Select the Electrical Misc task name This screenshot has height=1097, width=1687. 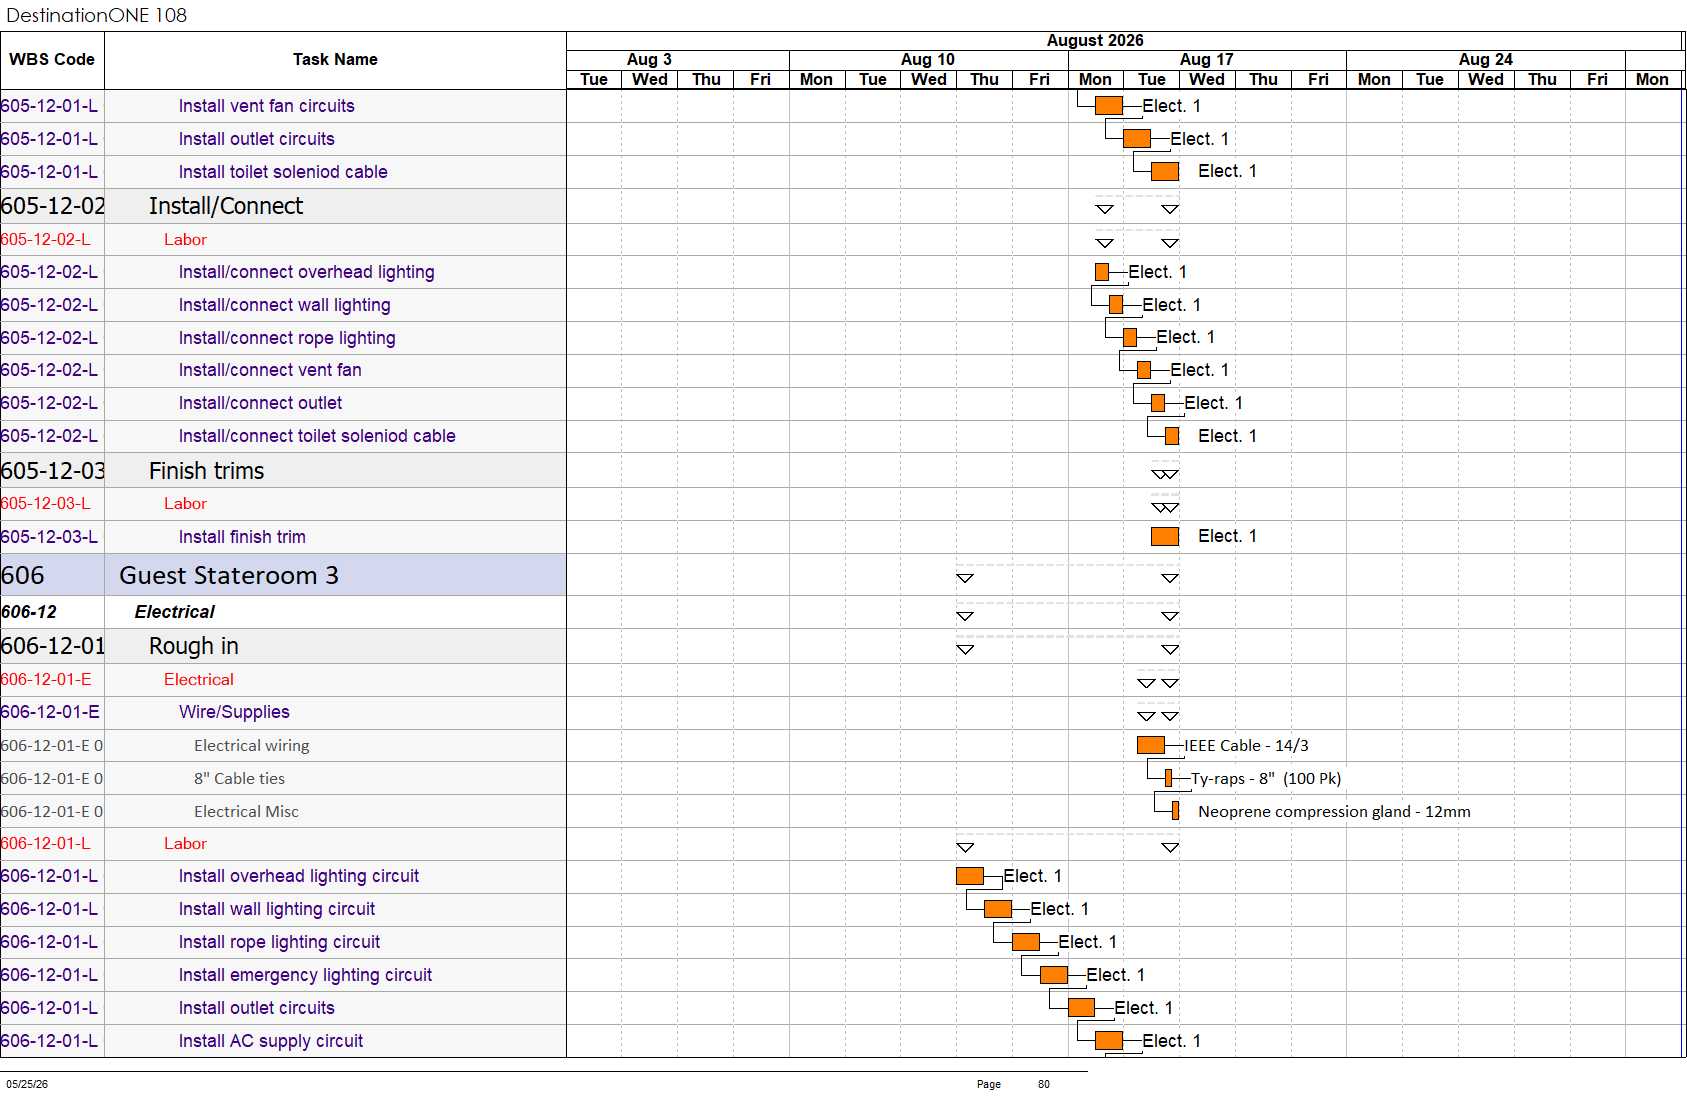coord(246,812)
